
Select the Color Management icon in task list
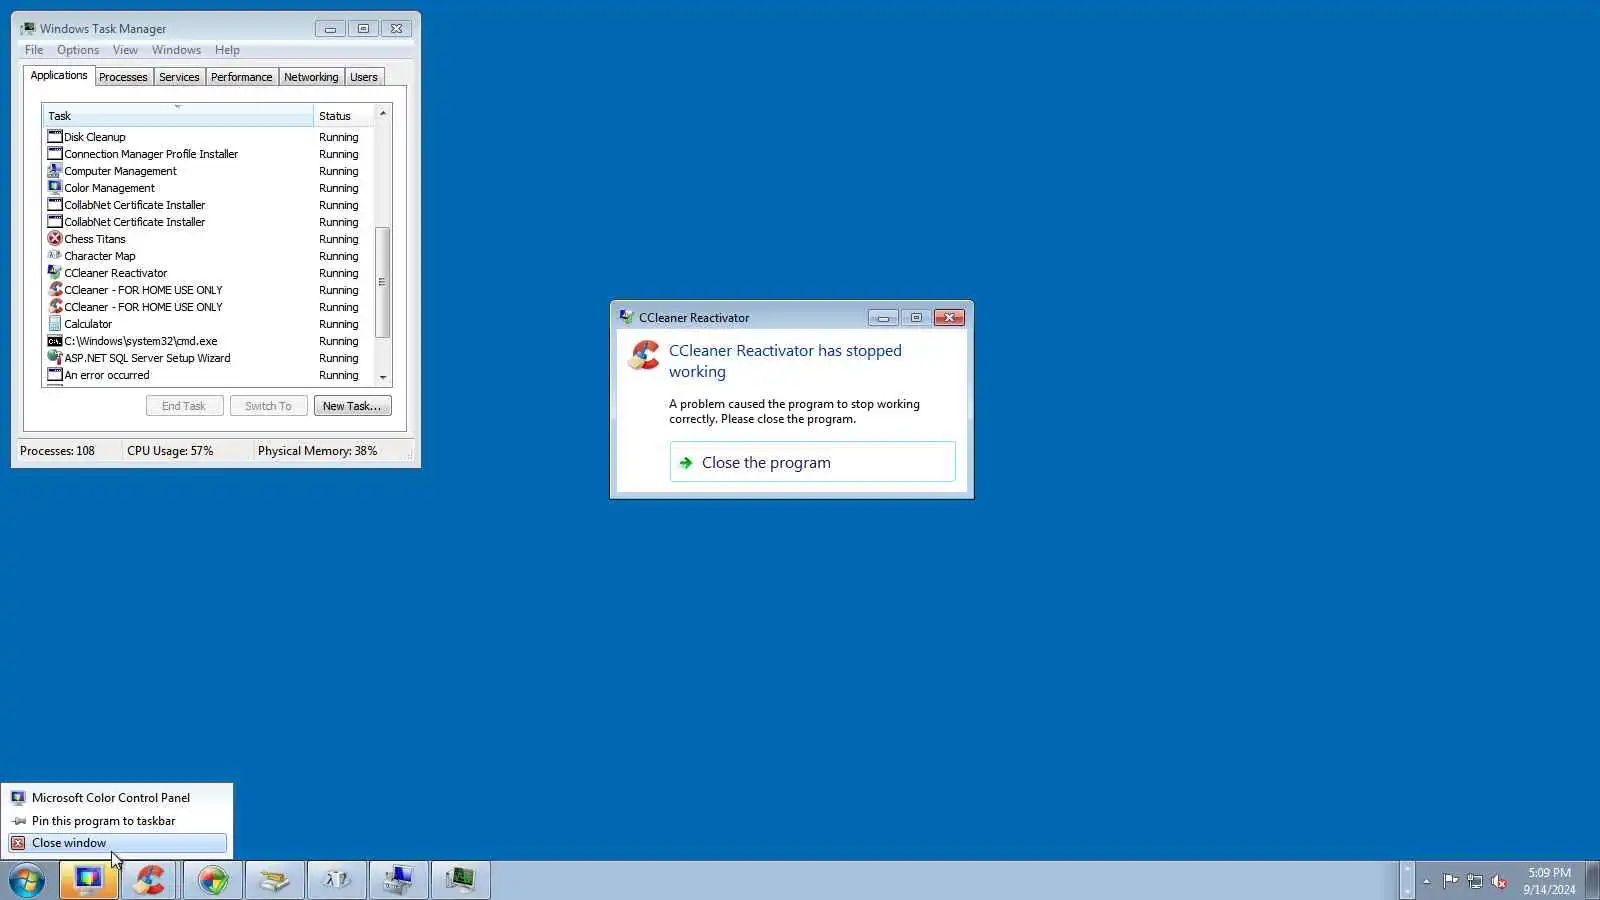55,188
